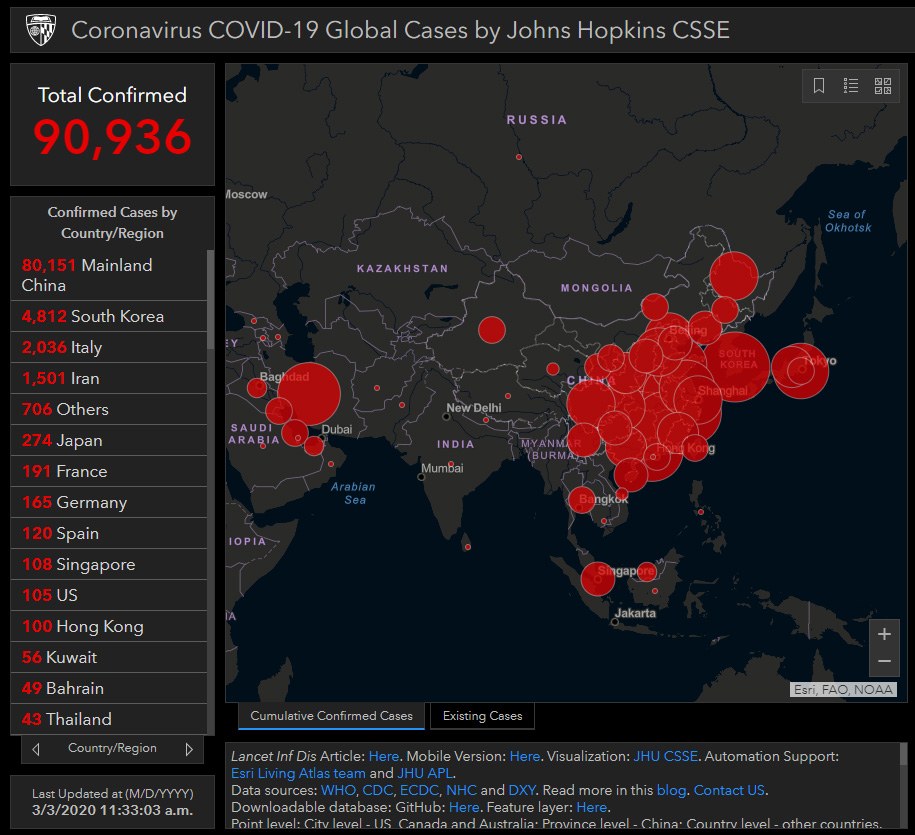Select the Bahrain row with 49 cases
The image size is (915, 835).
click(x=109, y=688)
